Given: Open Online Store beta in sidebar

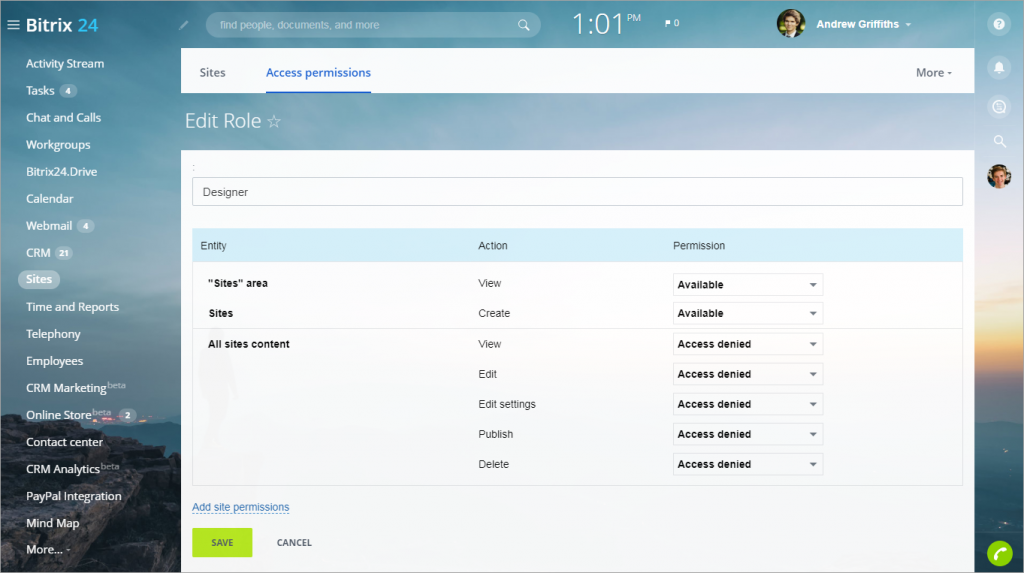Looking at the screenshot, I should pyautogui.click(x=68, y=415).
